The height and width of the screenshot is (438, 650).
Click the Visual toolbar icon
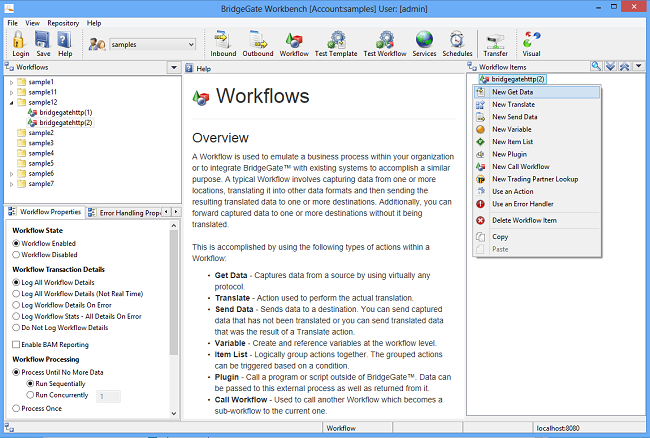click(x=531, y=42)
